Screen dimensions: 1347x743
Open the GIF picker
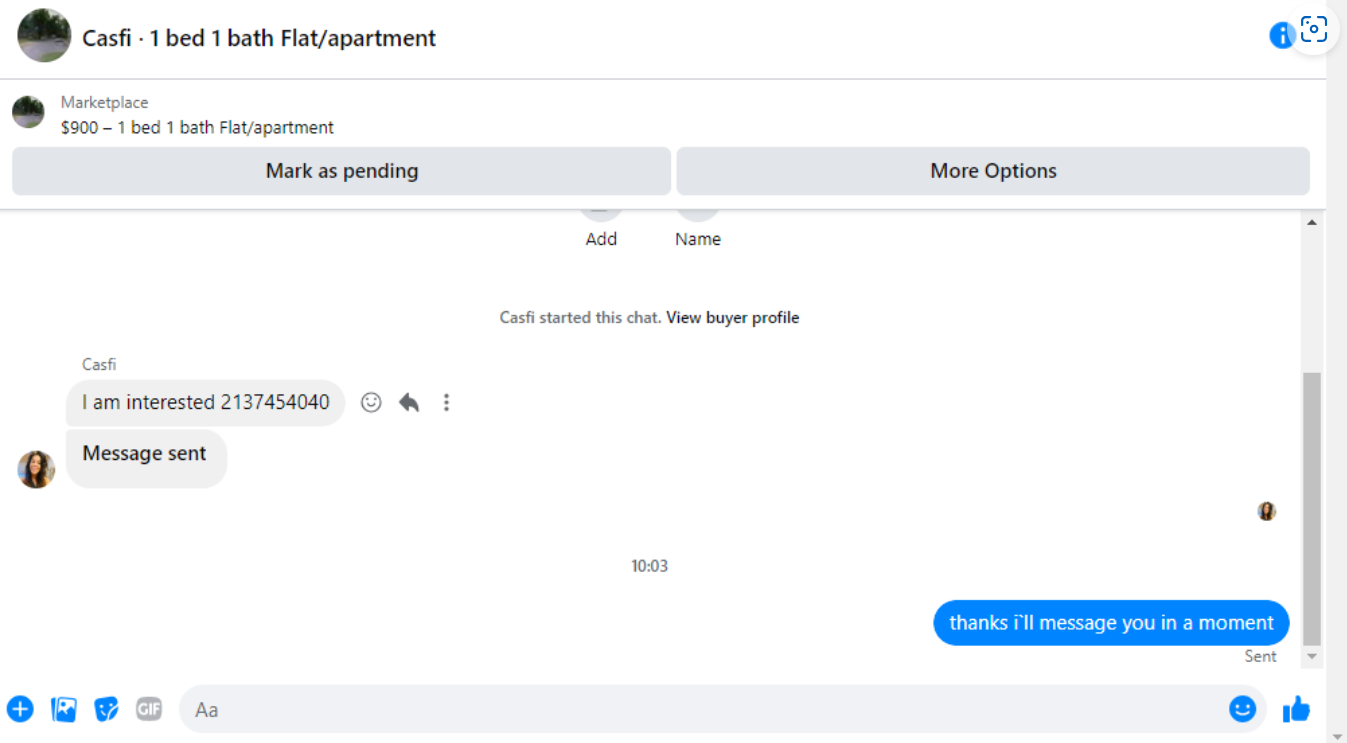point(149,709)
